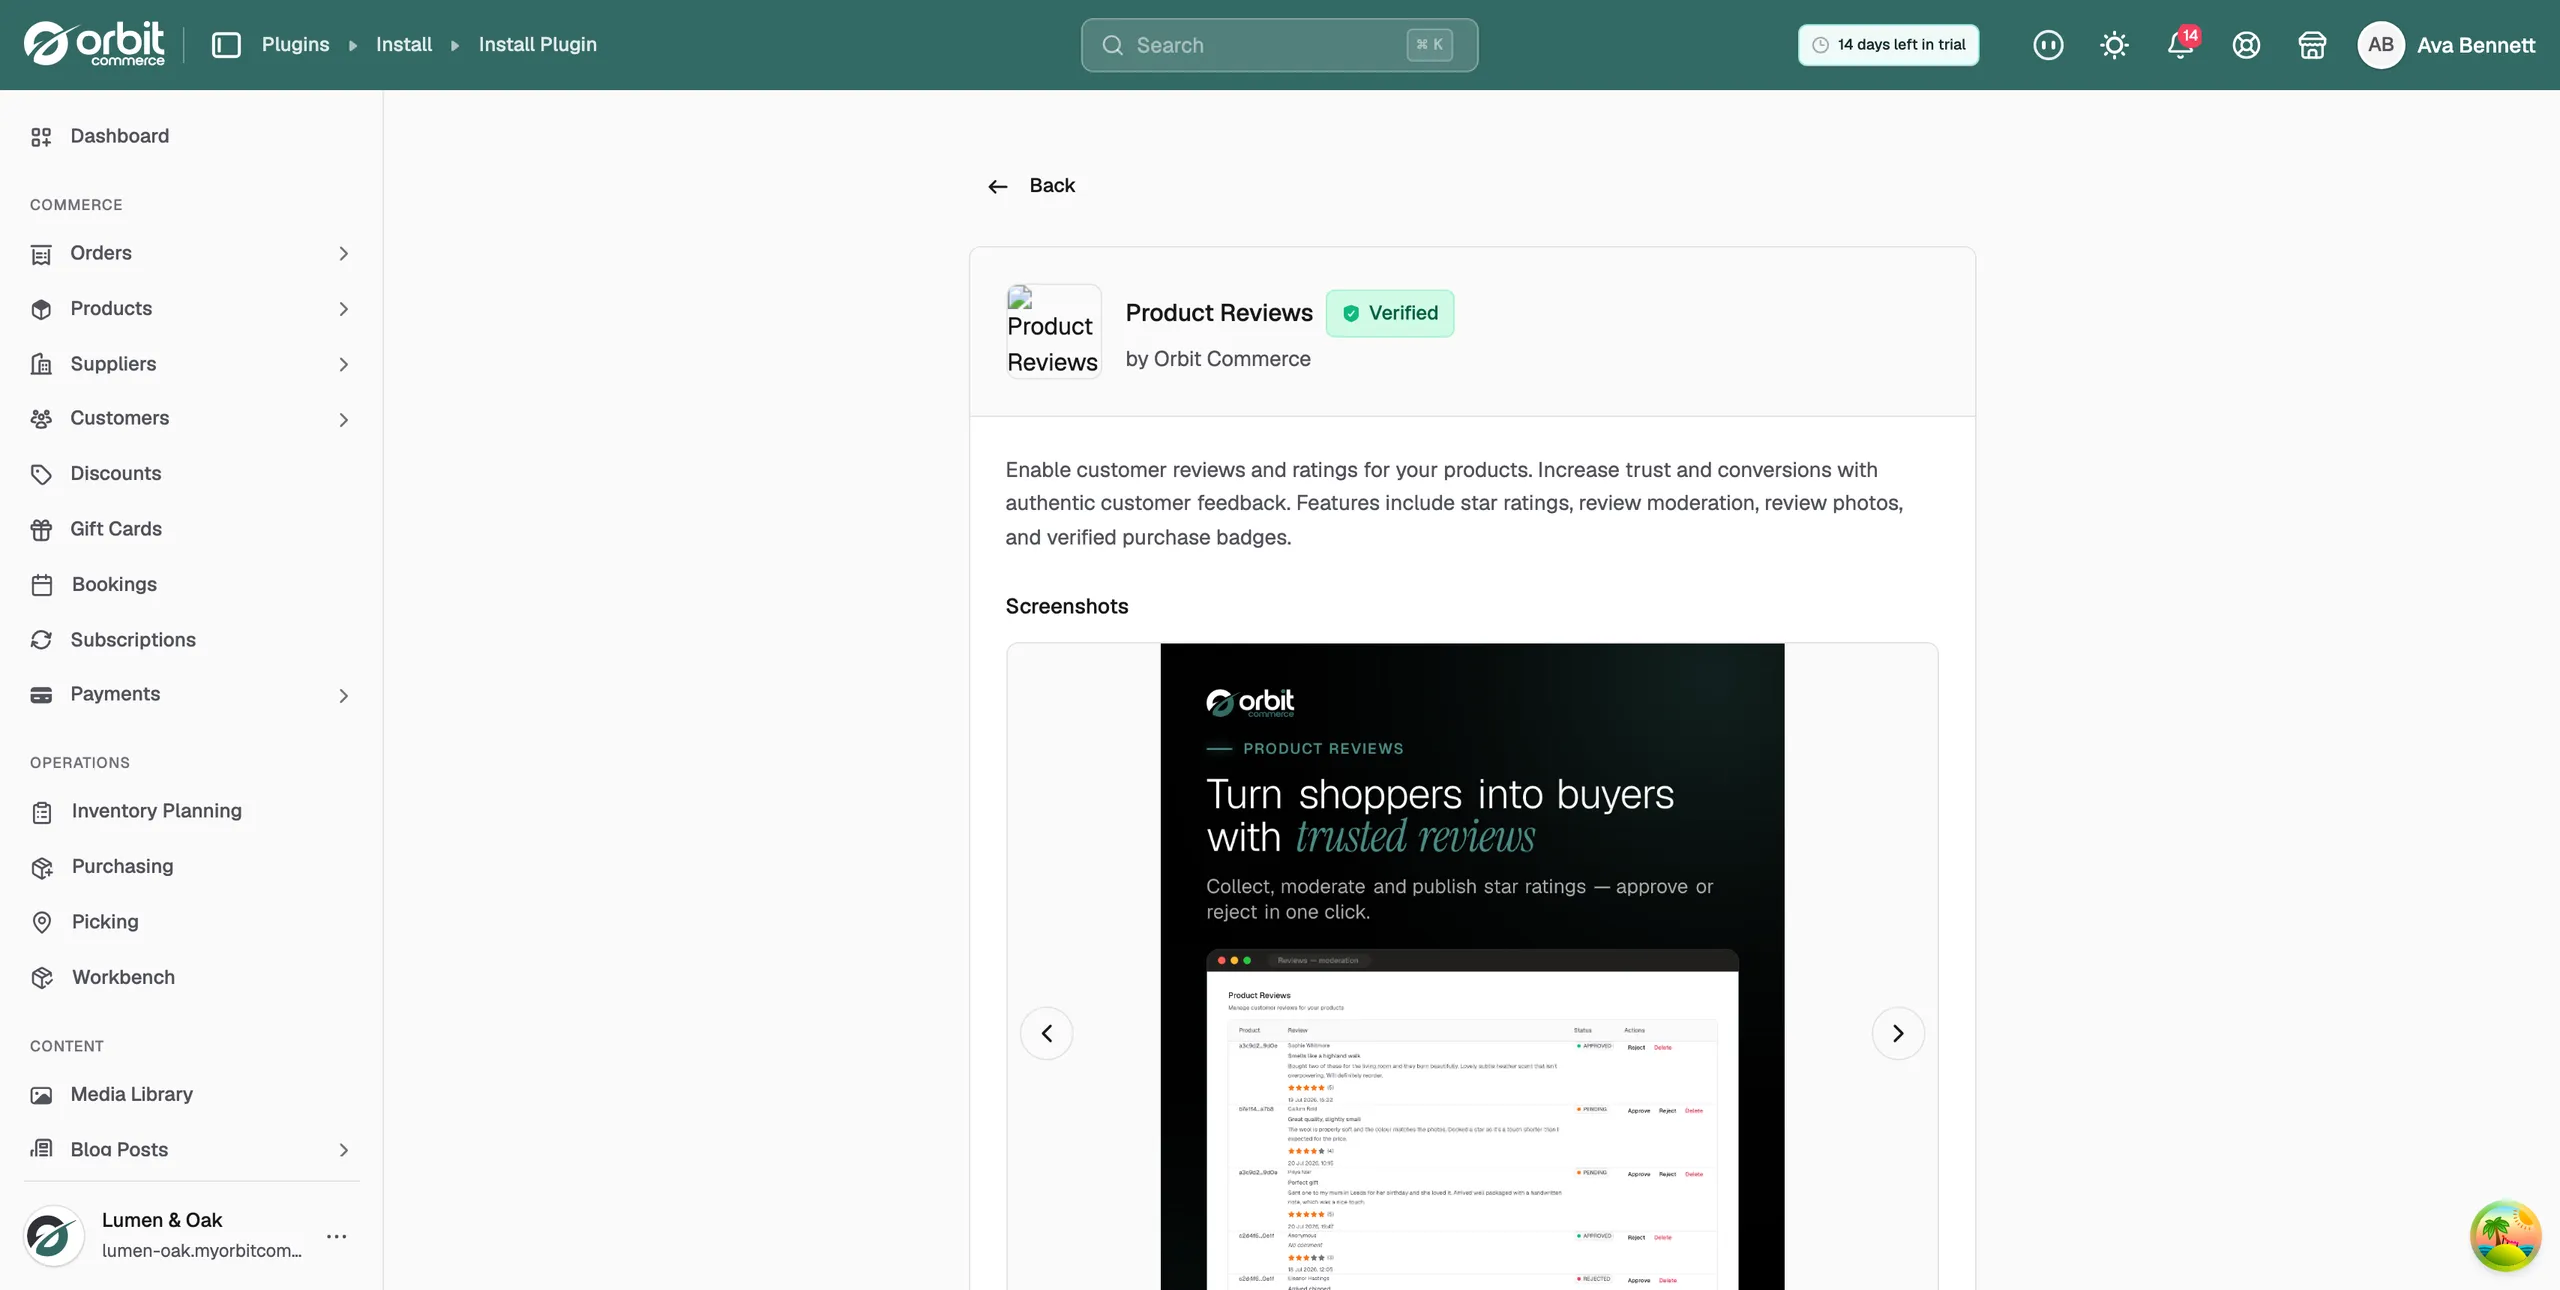Click the Product Reviews screenshot image
2560x1290 pixels.
[x=1472, y=966]
